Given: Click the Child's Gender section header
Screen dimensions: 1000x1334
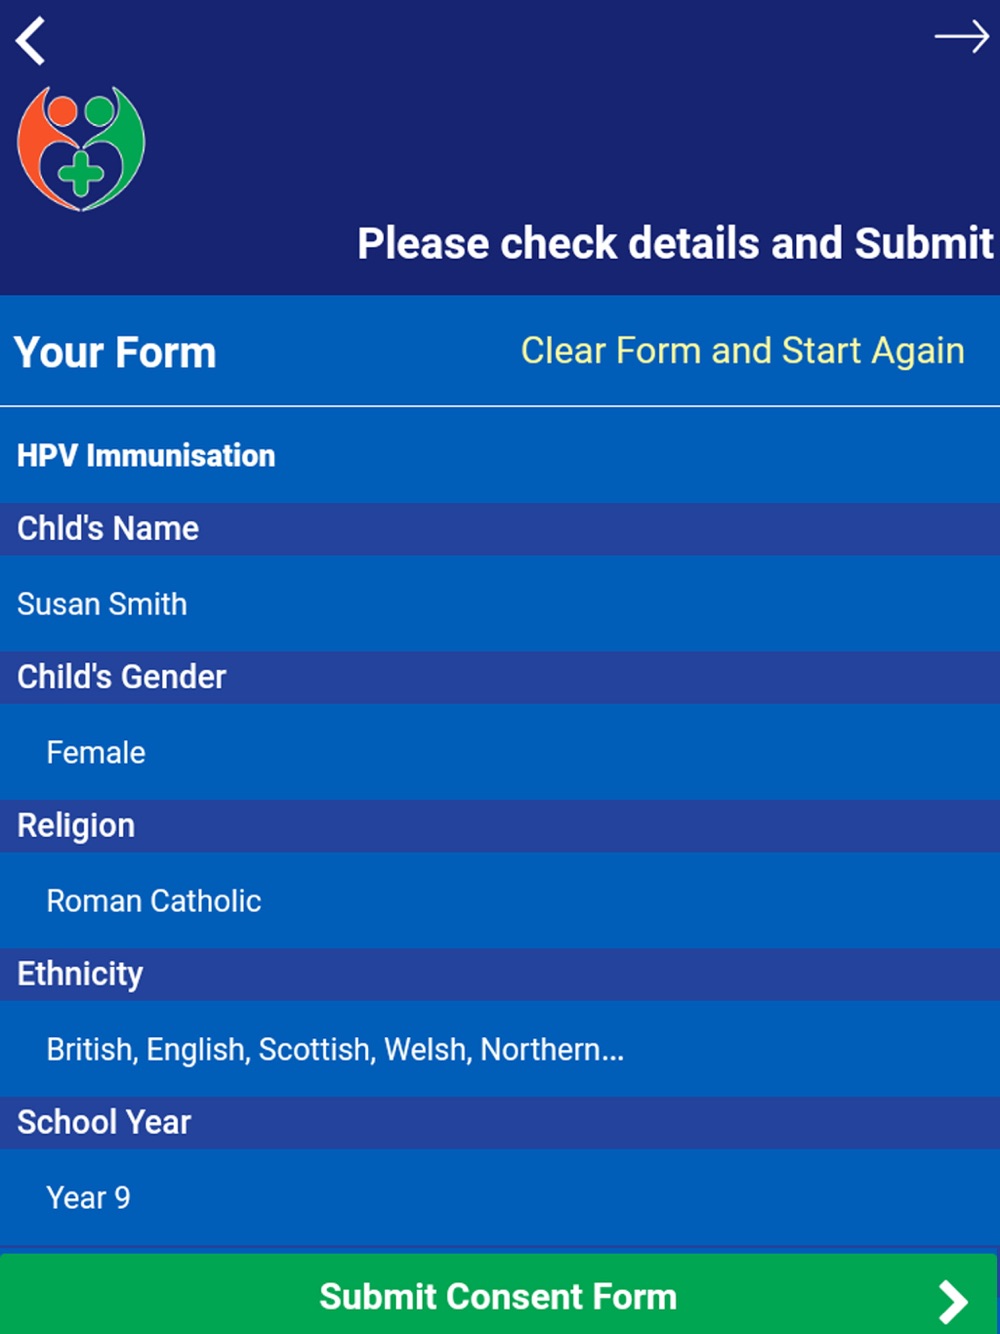Looking at the screenshot, I should pyautogui.click(x=122, y=677).
